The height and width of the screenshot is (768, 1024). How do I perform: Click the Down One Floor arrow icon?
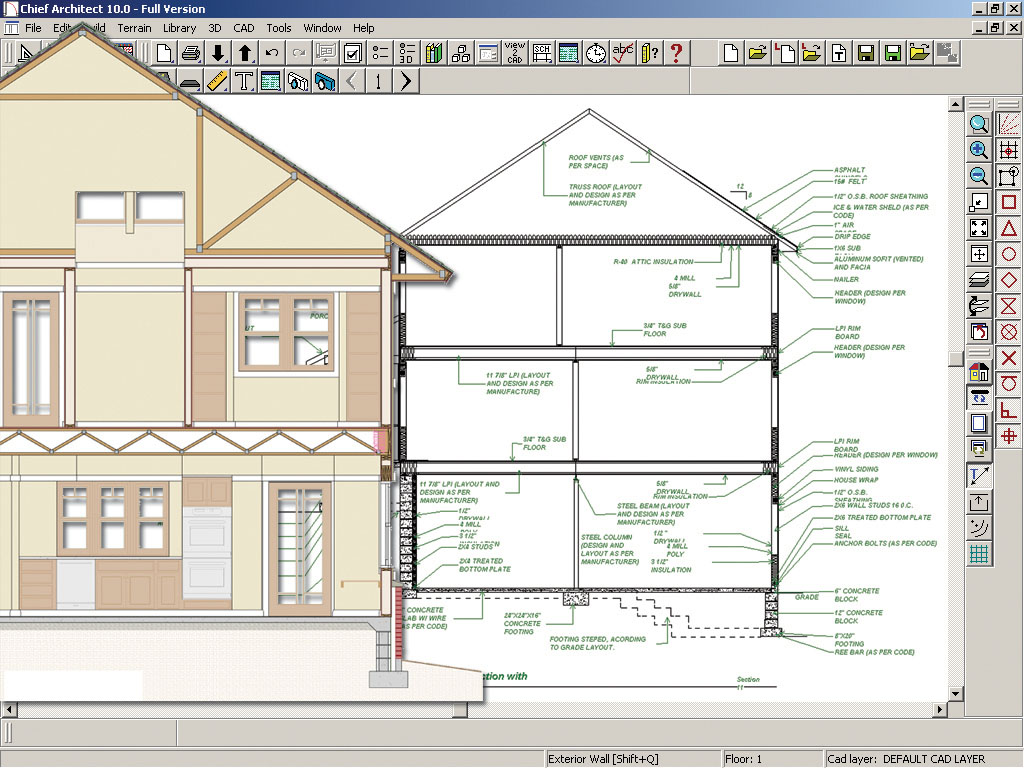[218, 54]
